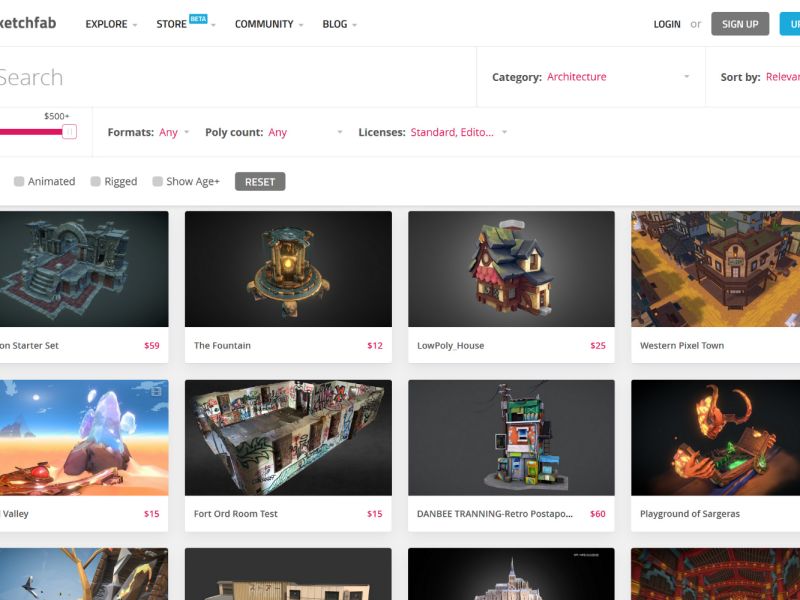Click DANBEE TRANNING-Retro Postapo title
Viewport: 800px width, 600px height.
pos(494,514)
